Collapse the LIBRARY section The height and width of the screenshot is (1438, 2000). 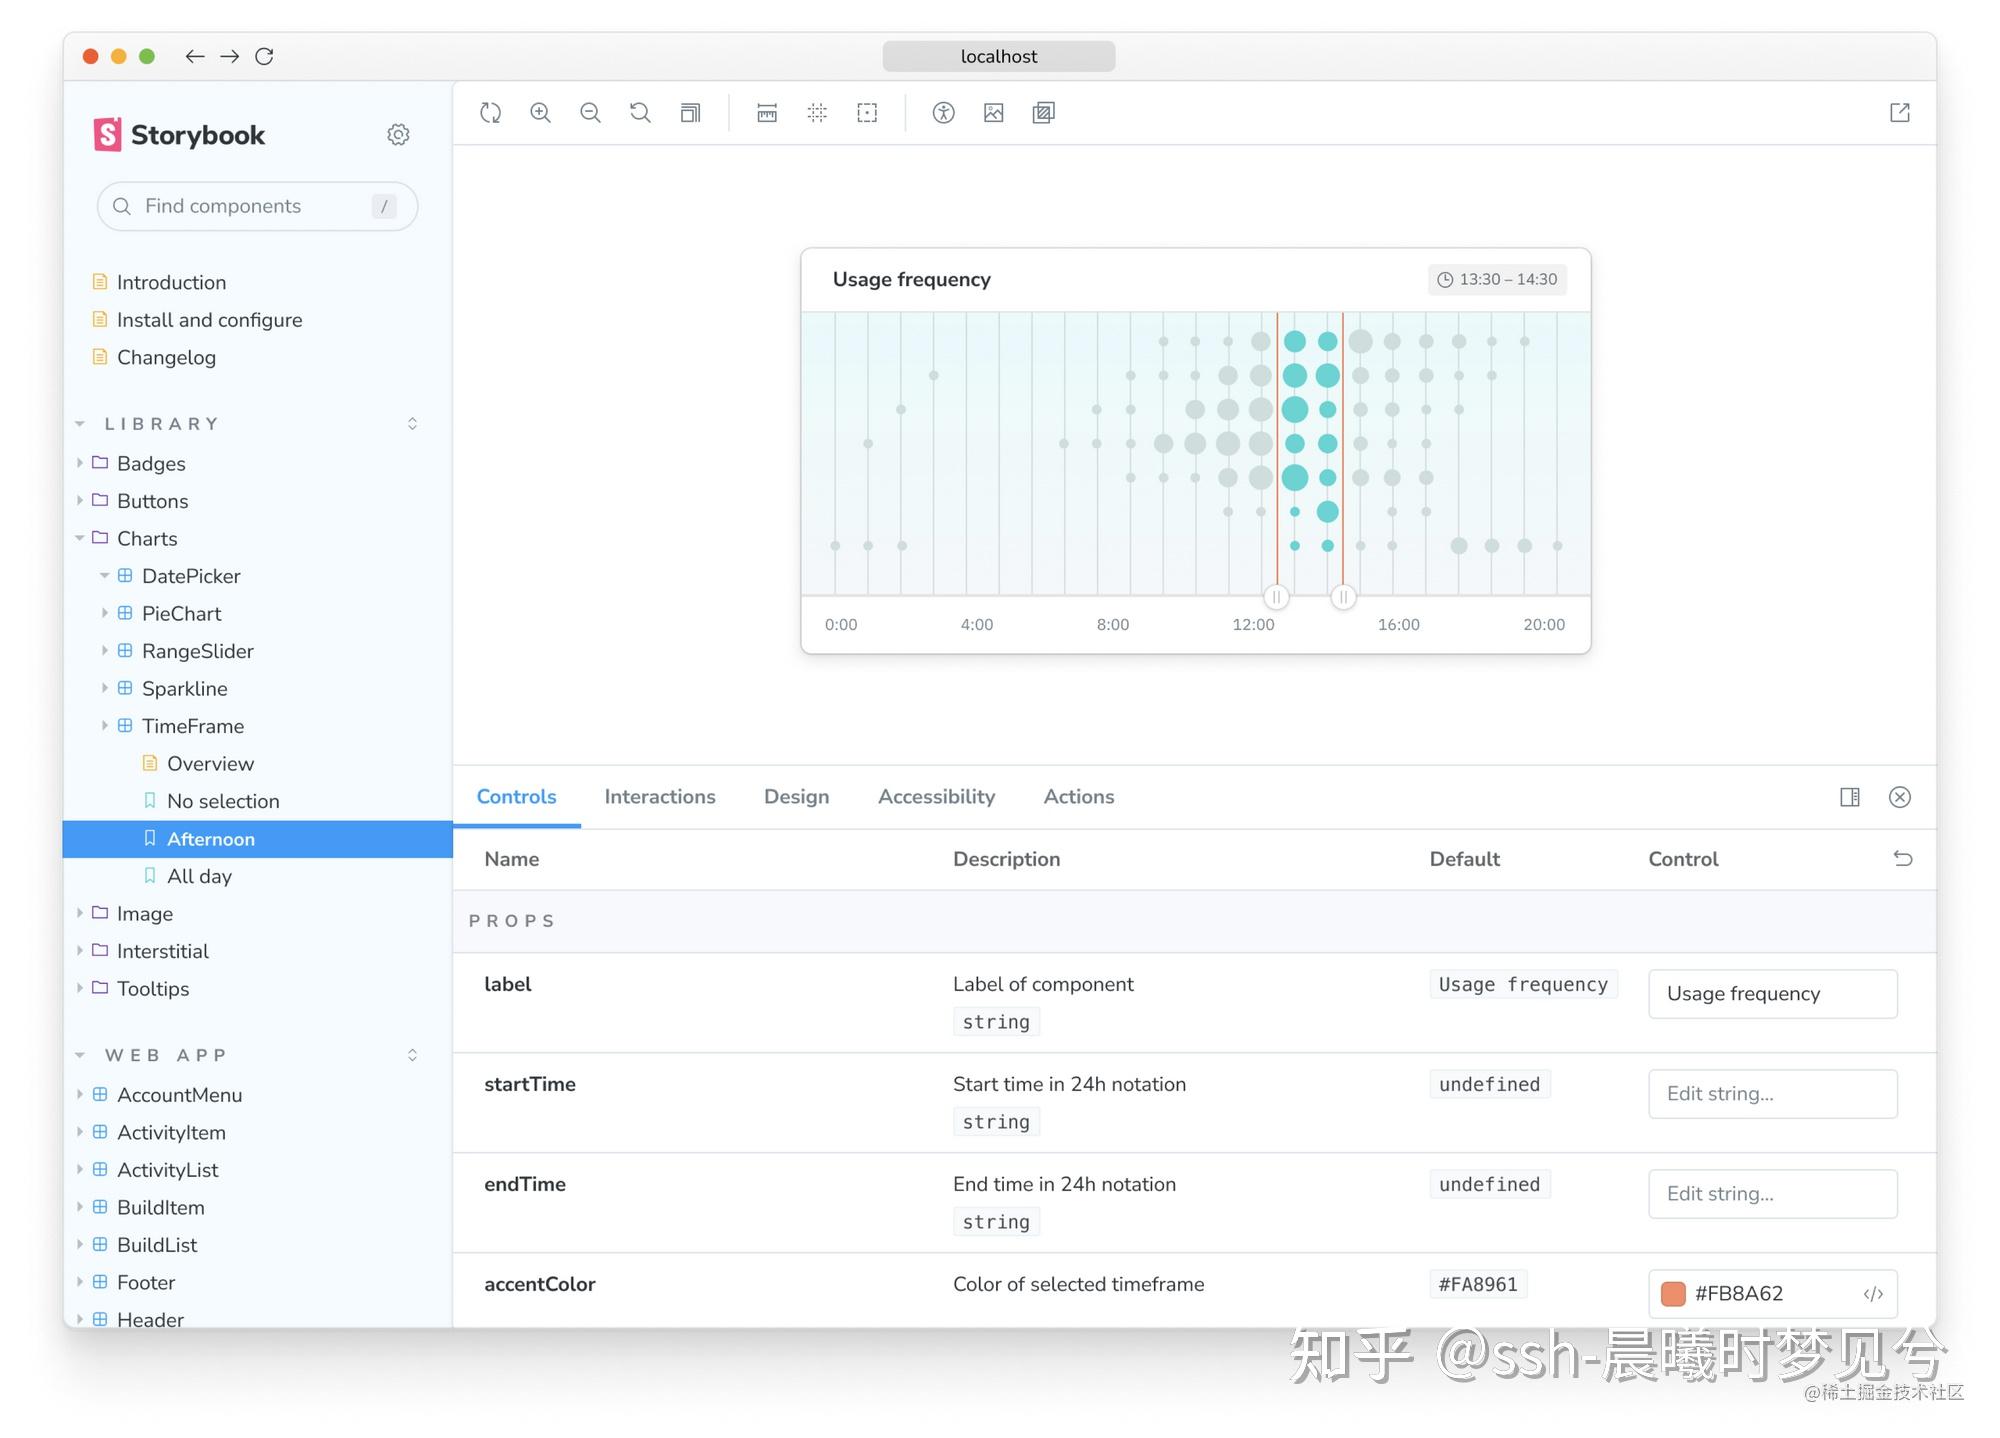pyautogui.click(x=80, y=424)
